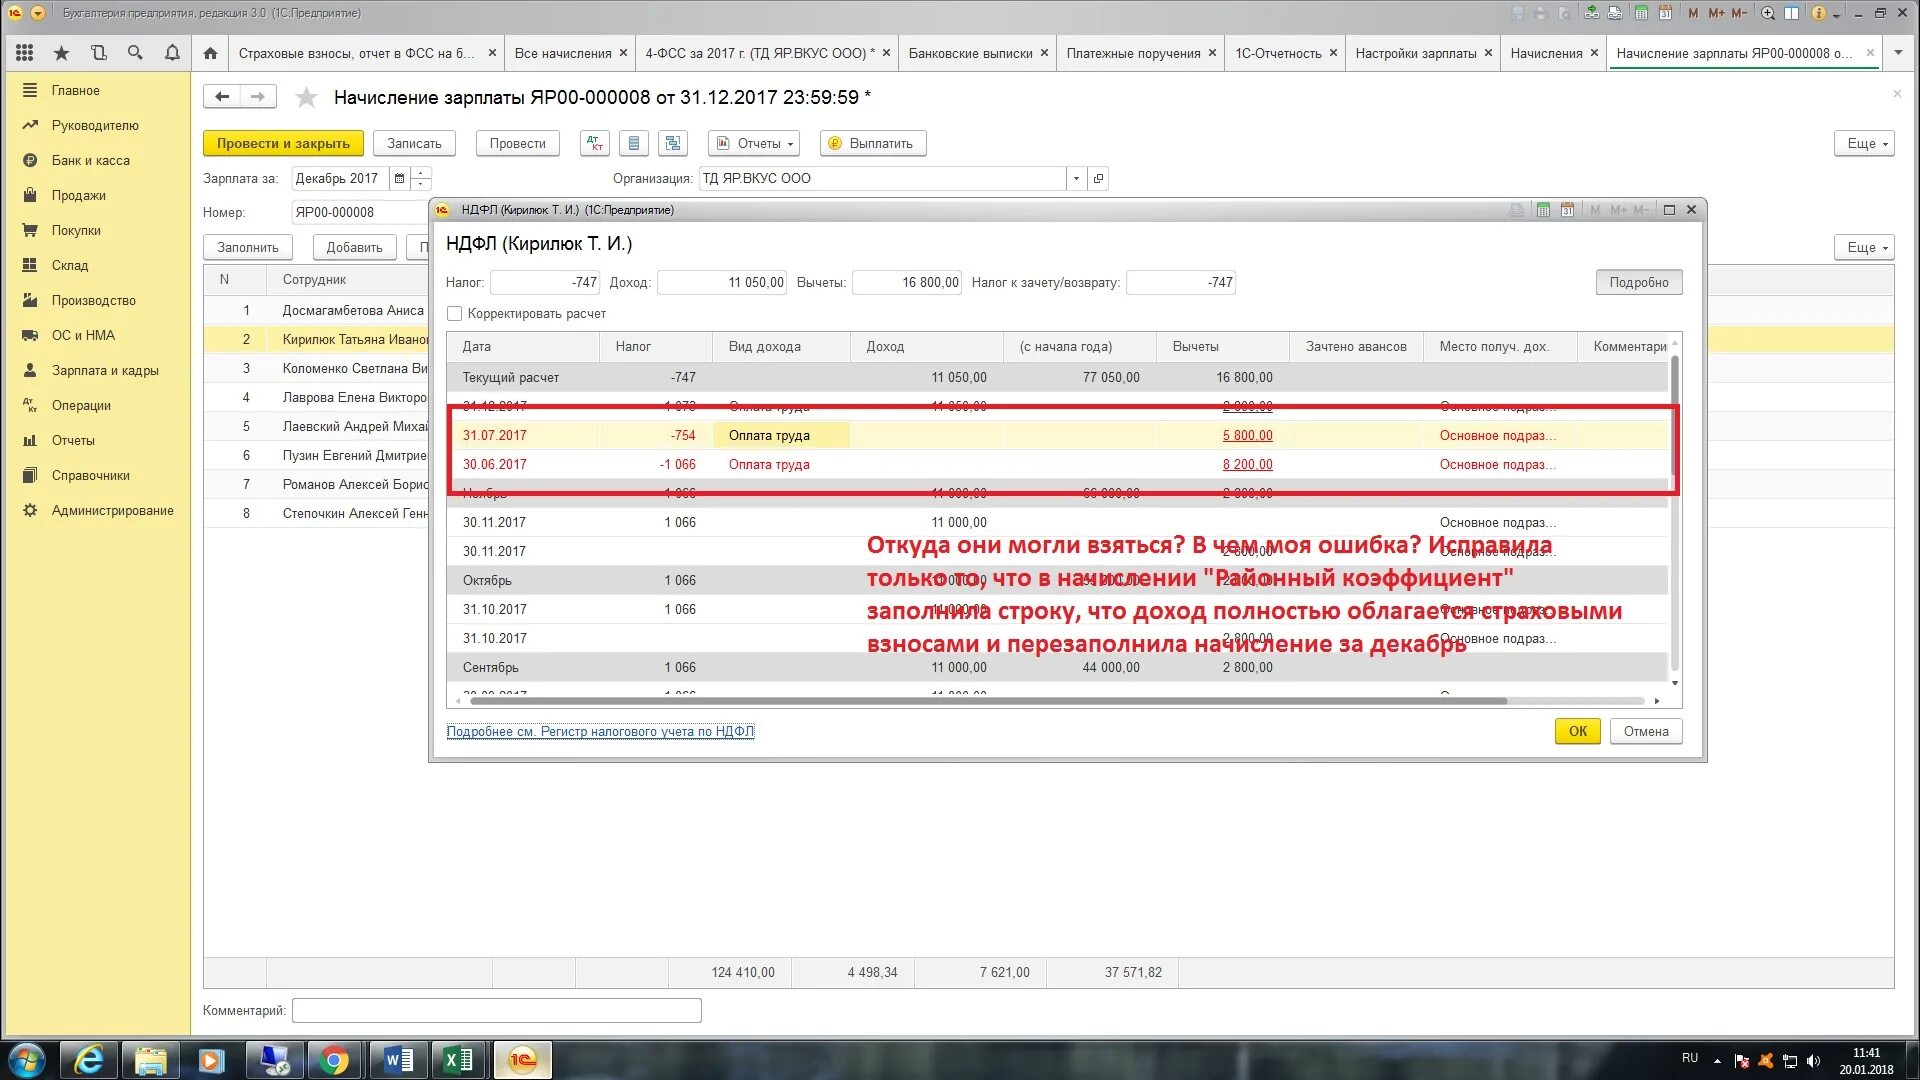This screenshot has width=1920, height=1080.
Task: Click the M+ memory add button
Action: [x=1716, y=13]
